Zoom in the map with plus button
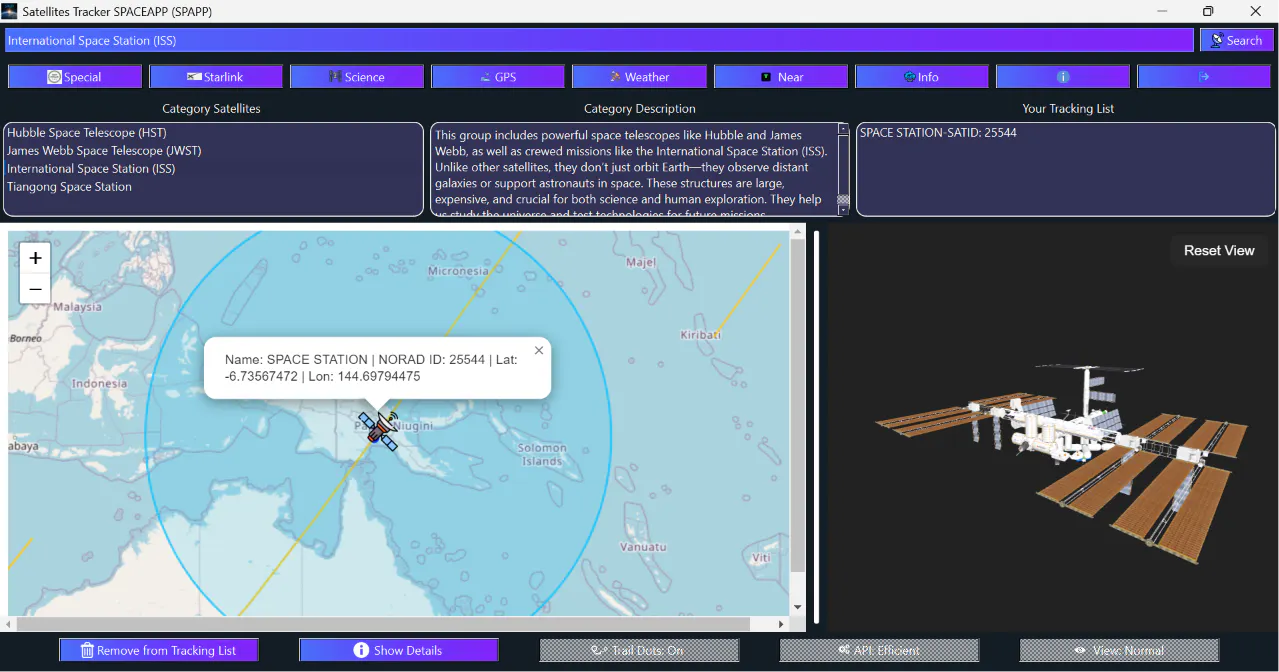The width and height of the screenshot is (1279, 672). point(35,258)
